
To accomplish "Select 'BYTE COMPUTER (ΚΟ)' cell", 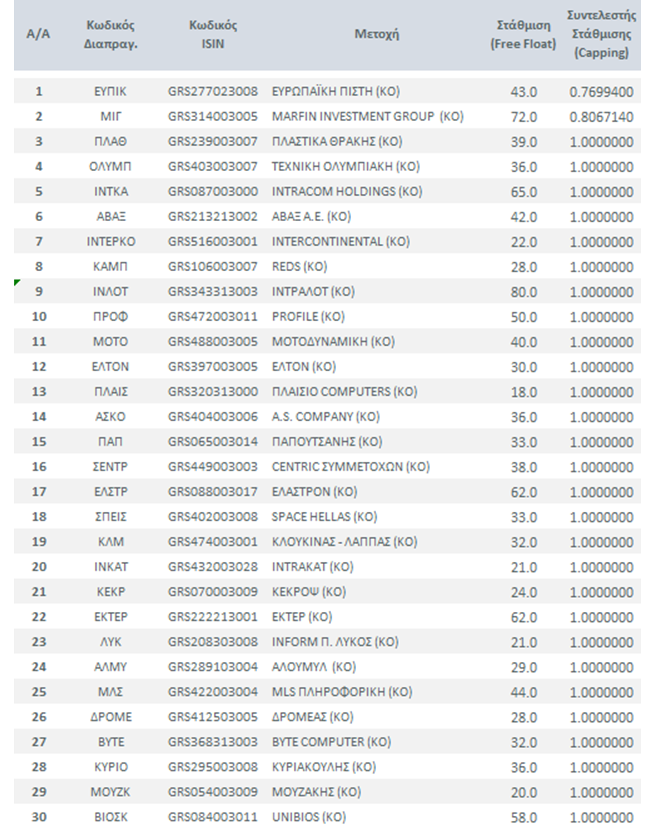I will point(331,742).
